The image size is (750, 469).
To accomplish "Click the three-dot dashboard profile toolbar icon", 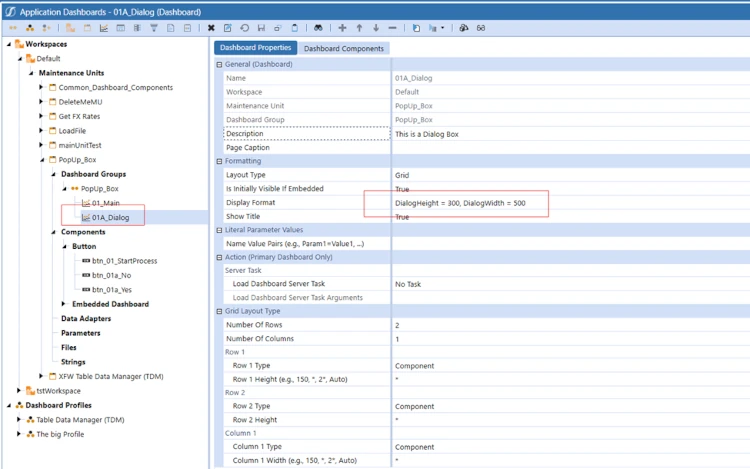I will coord(30,28).
